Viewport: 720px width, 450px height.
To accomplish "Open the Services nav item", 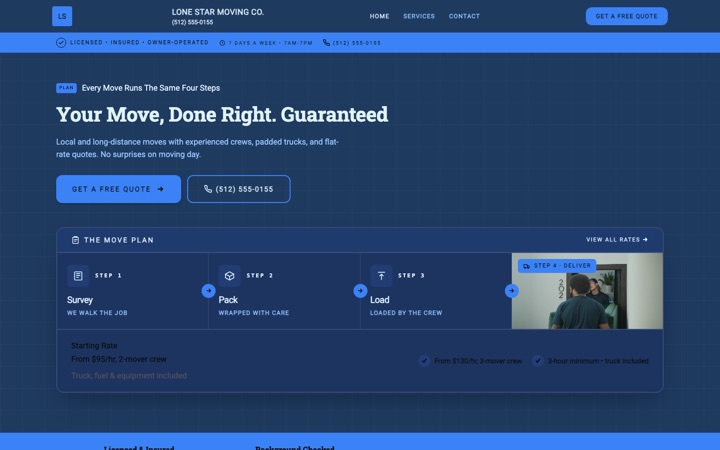I will (419, 16).
